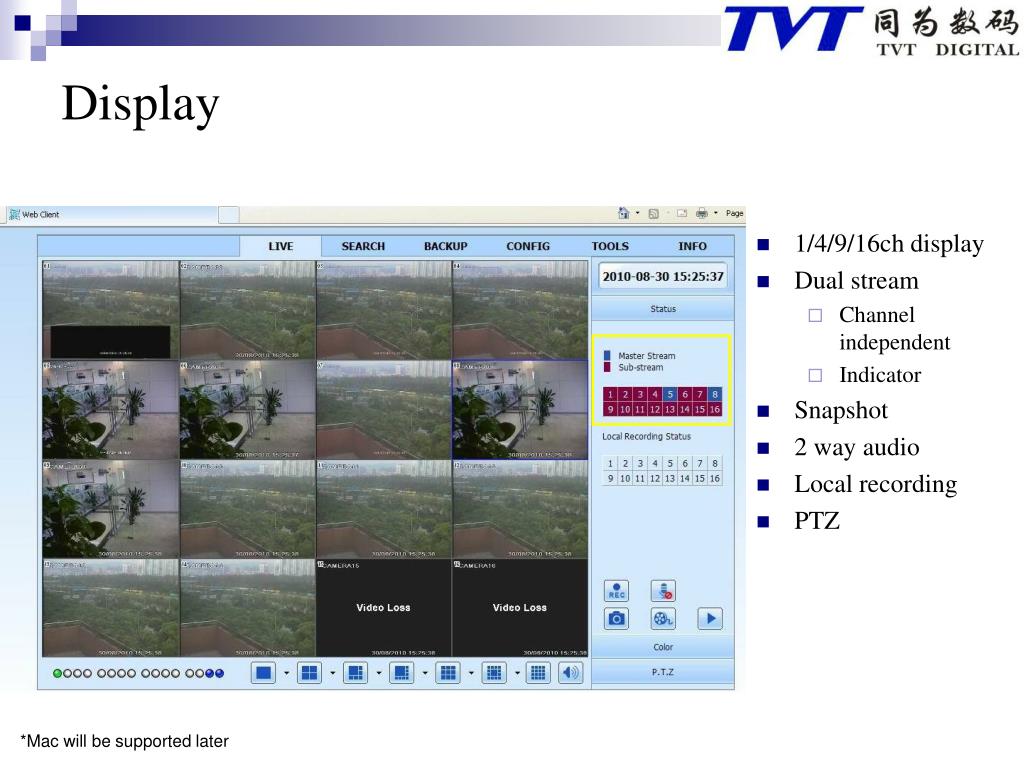Open the LIVE tab
Viewport: 1024px width, 768px height.
(280, 246)
